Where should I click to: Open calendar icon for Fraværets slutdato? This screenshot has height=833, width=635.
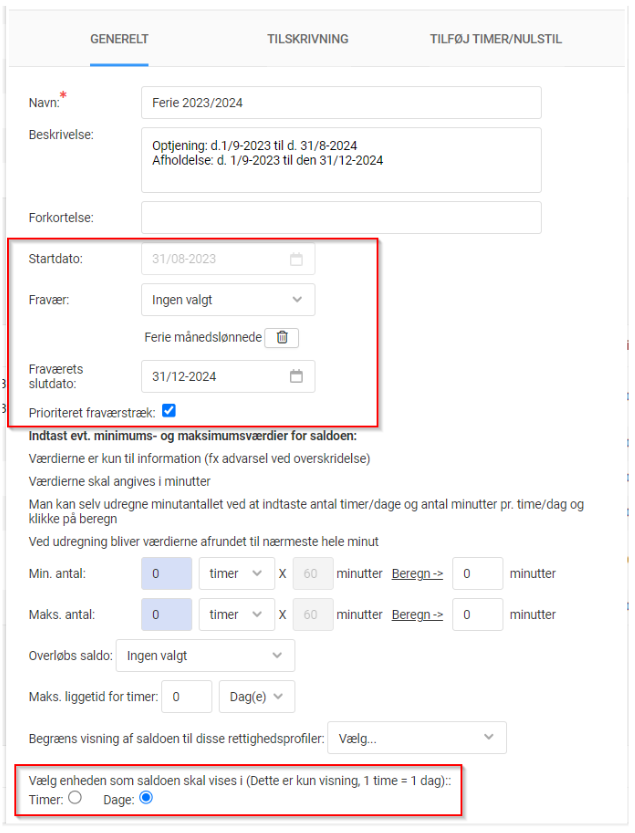point(296,377)
